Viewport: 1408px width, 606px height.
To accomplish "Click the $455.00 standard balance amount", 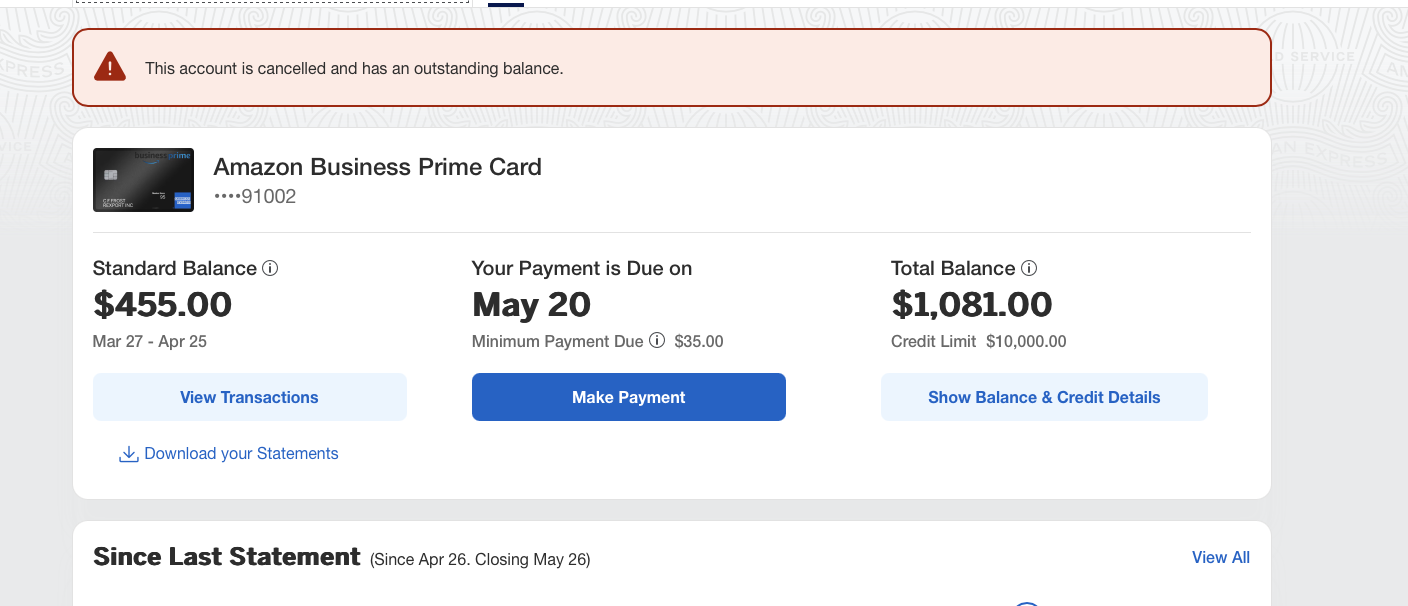I will click(162, 305).
